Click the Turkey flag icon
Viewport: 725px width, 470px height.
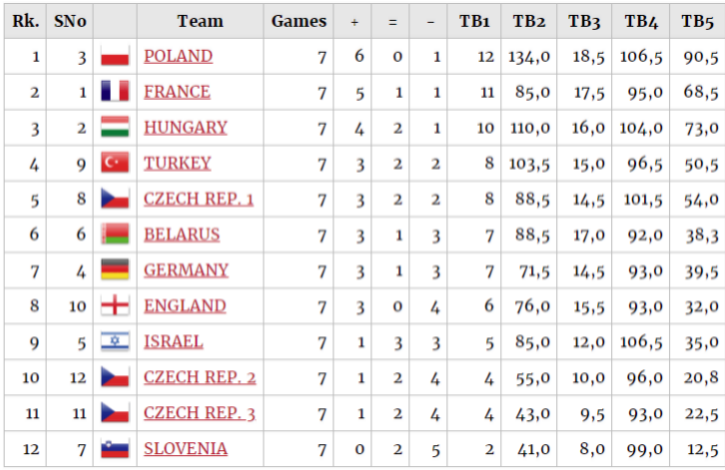click(115, 163)
